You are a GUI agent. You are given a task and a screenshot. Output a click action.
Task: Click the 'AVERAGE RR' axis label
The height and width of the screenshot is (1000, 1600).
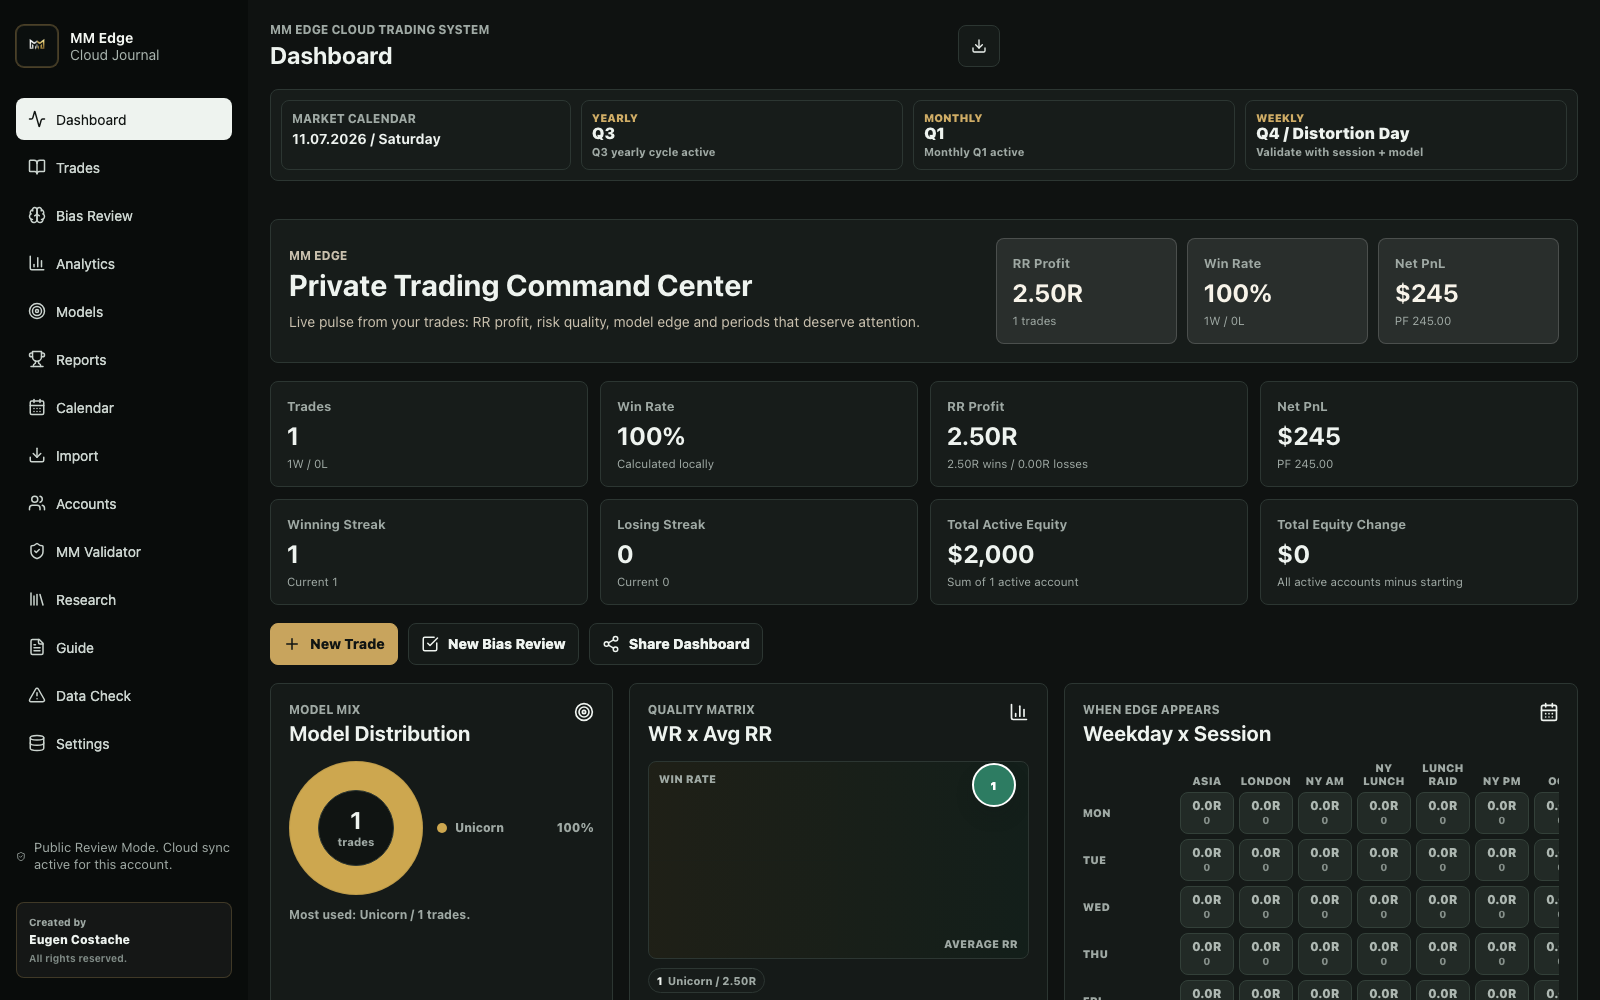pos(980,944)
